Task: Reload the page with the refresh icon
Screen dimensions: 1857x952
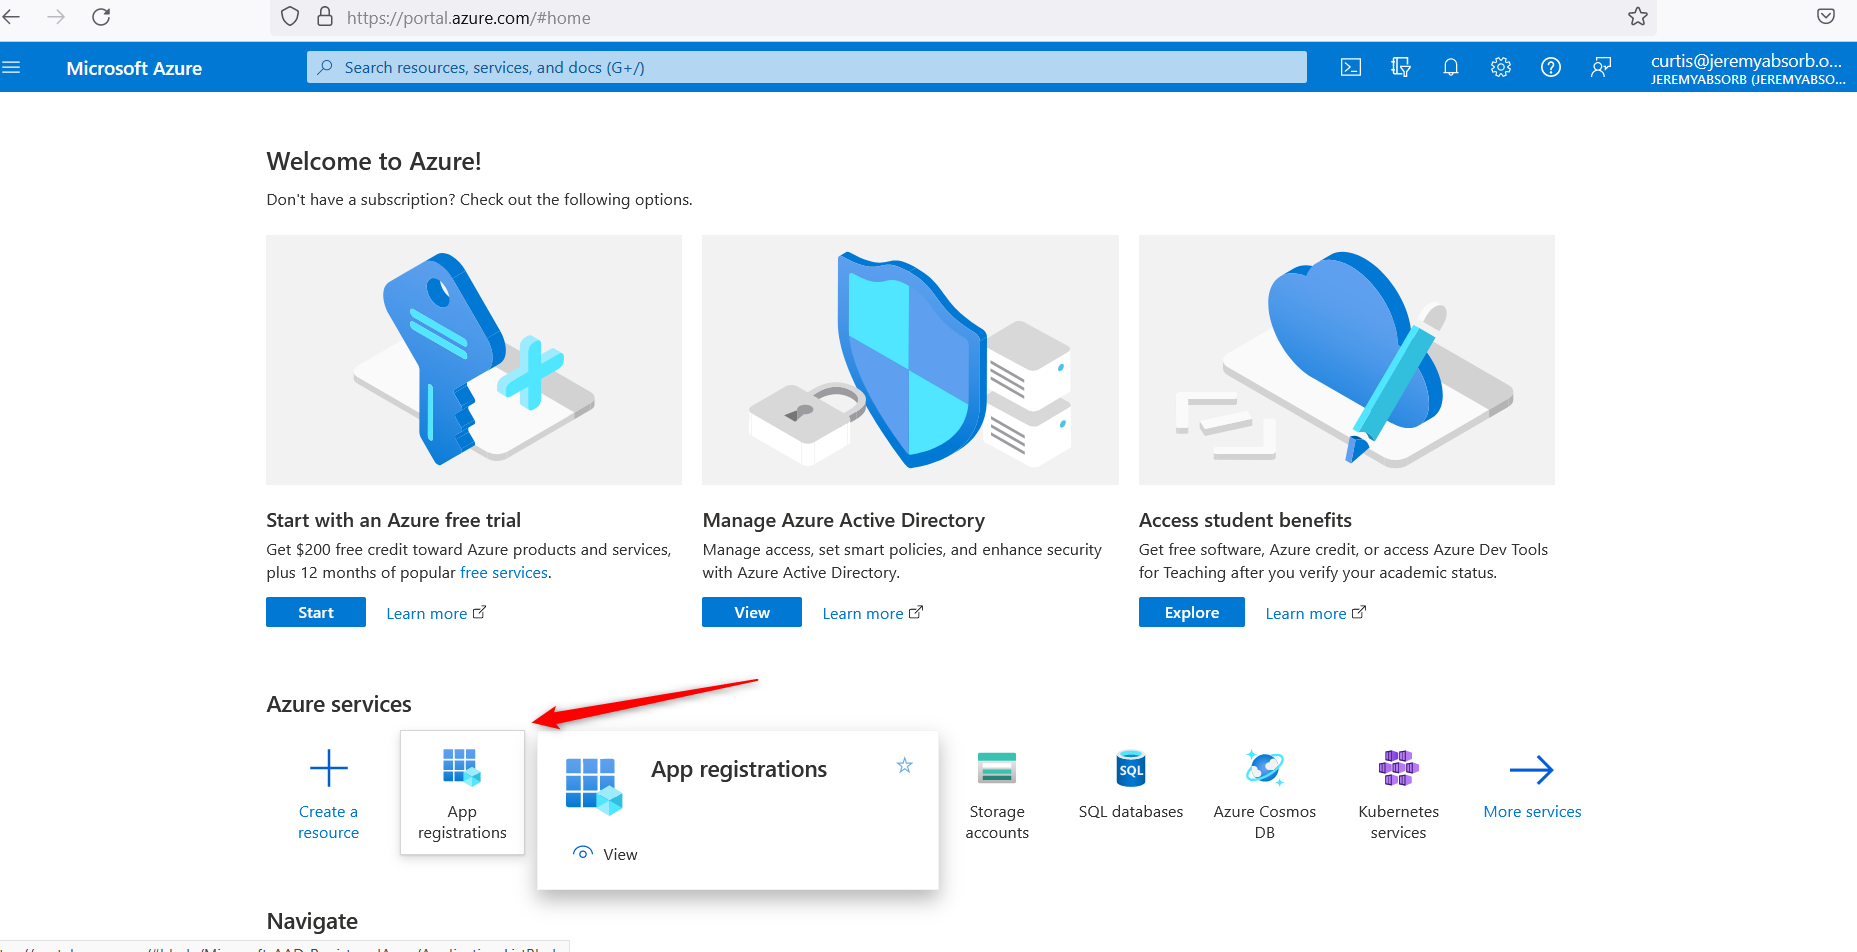Action: coord(101,17)
